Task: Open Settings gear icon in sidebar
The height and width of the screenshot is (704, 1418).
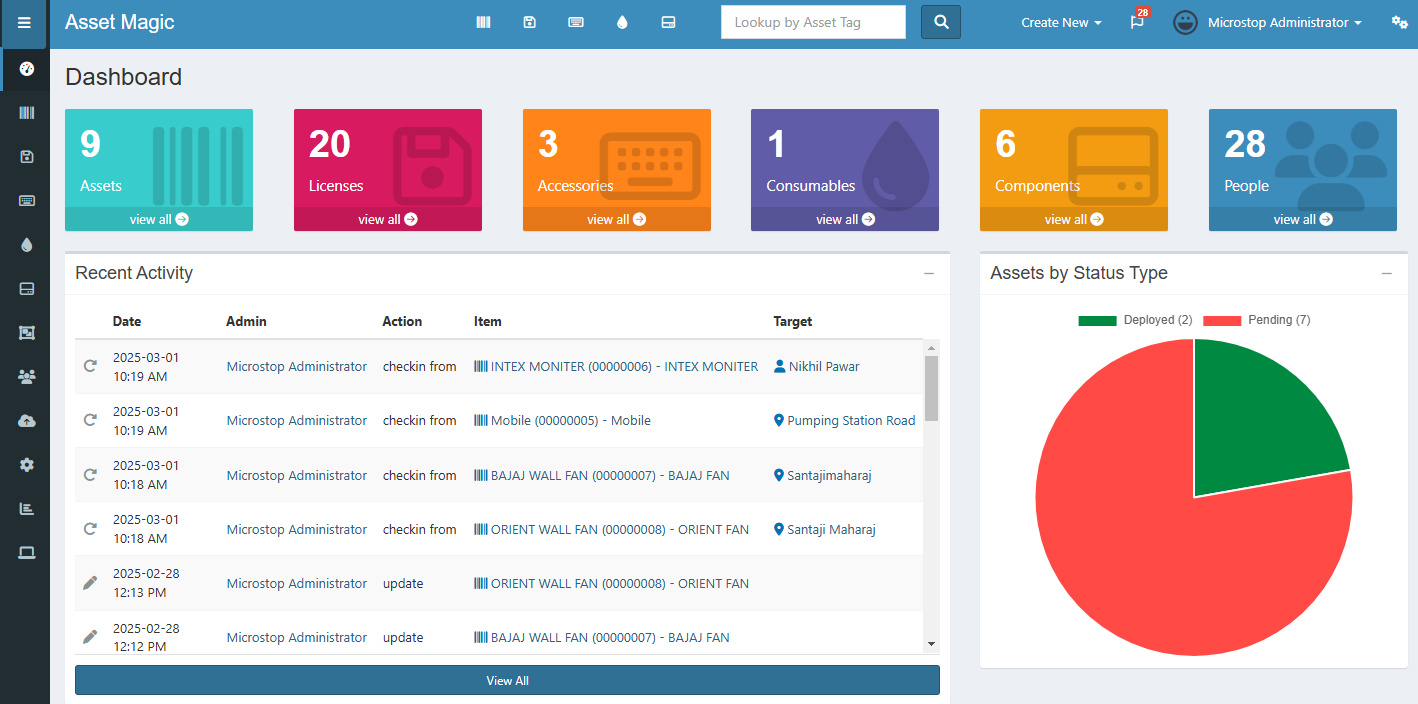Action: (27, 465)
